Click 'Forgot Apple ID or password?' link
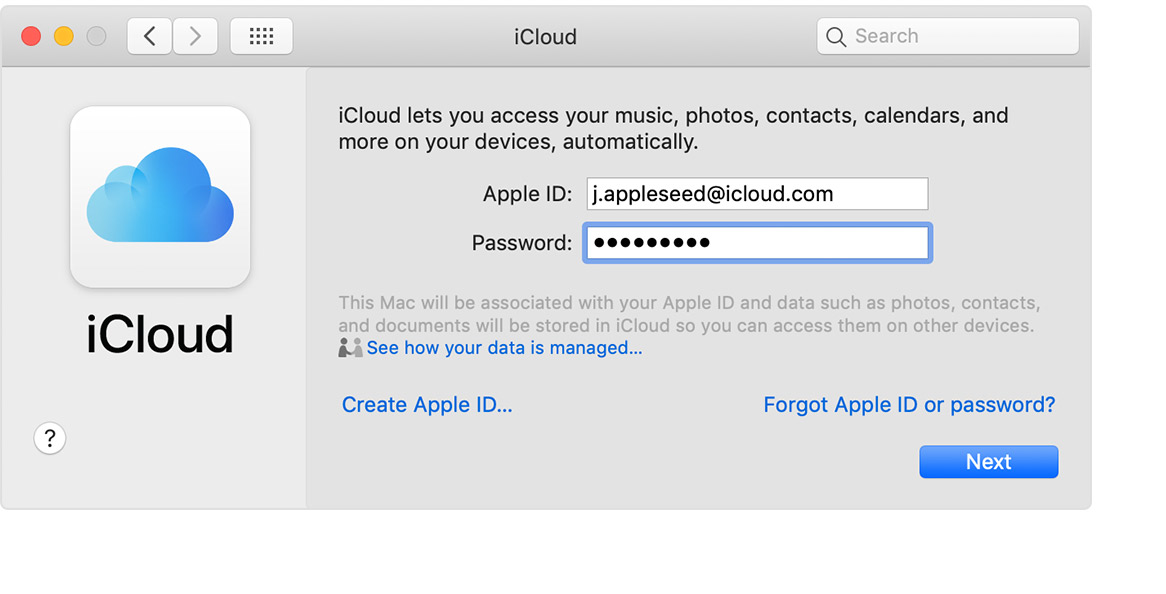 (x=909, y=405)
